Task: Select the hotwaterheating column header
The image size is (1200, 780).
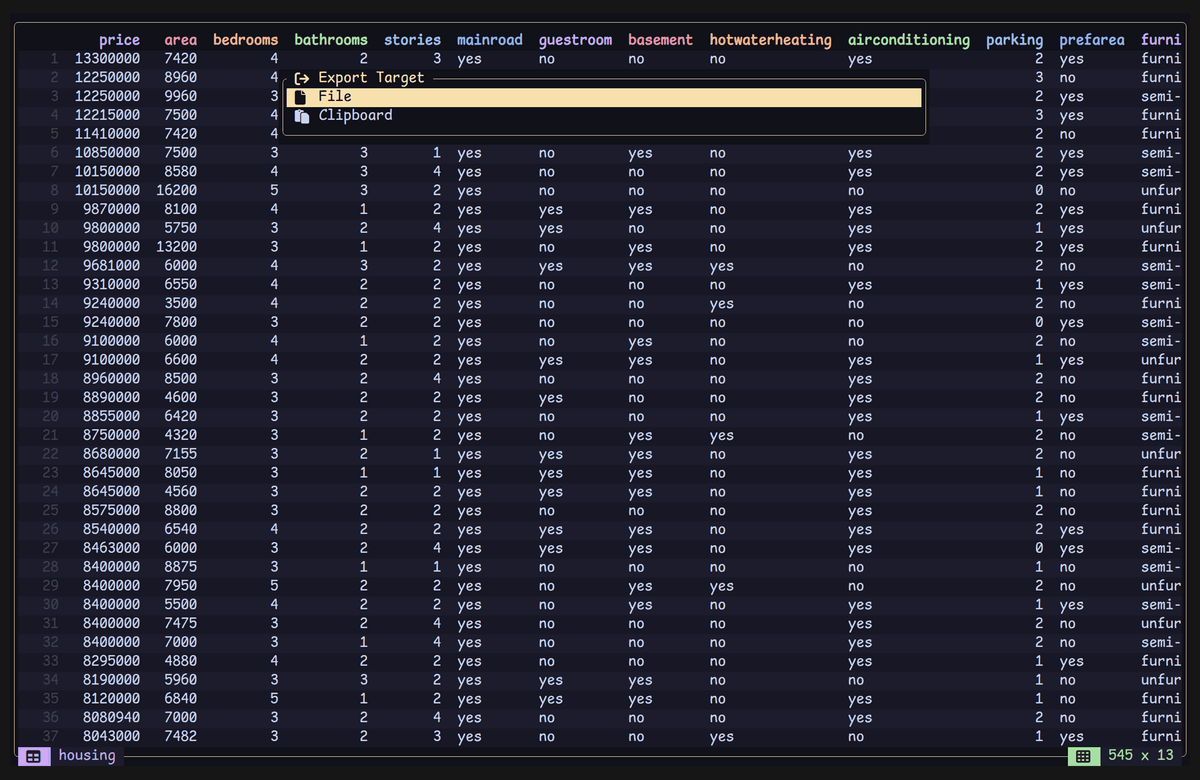Action: [x=771, y=40]
